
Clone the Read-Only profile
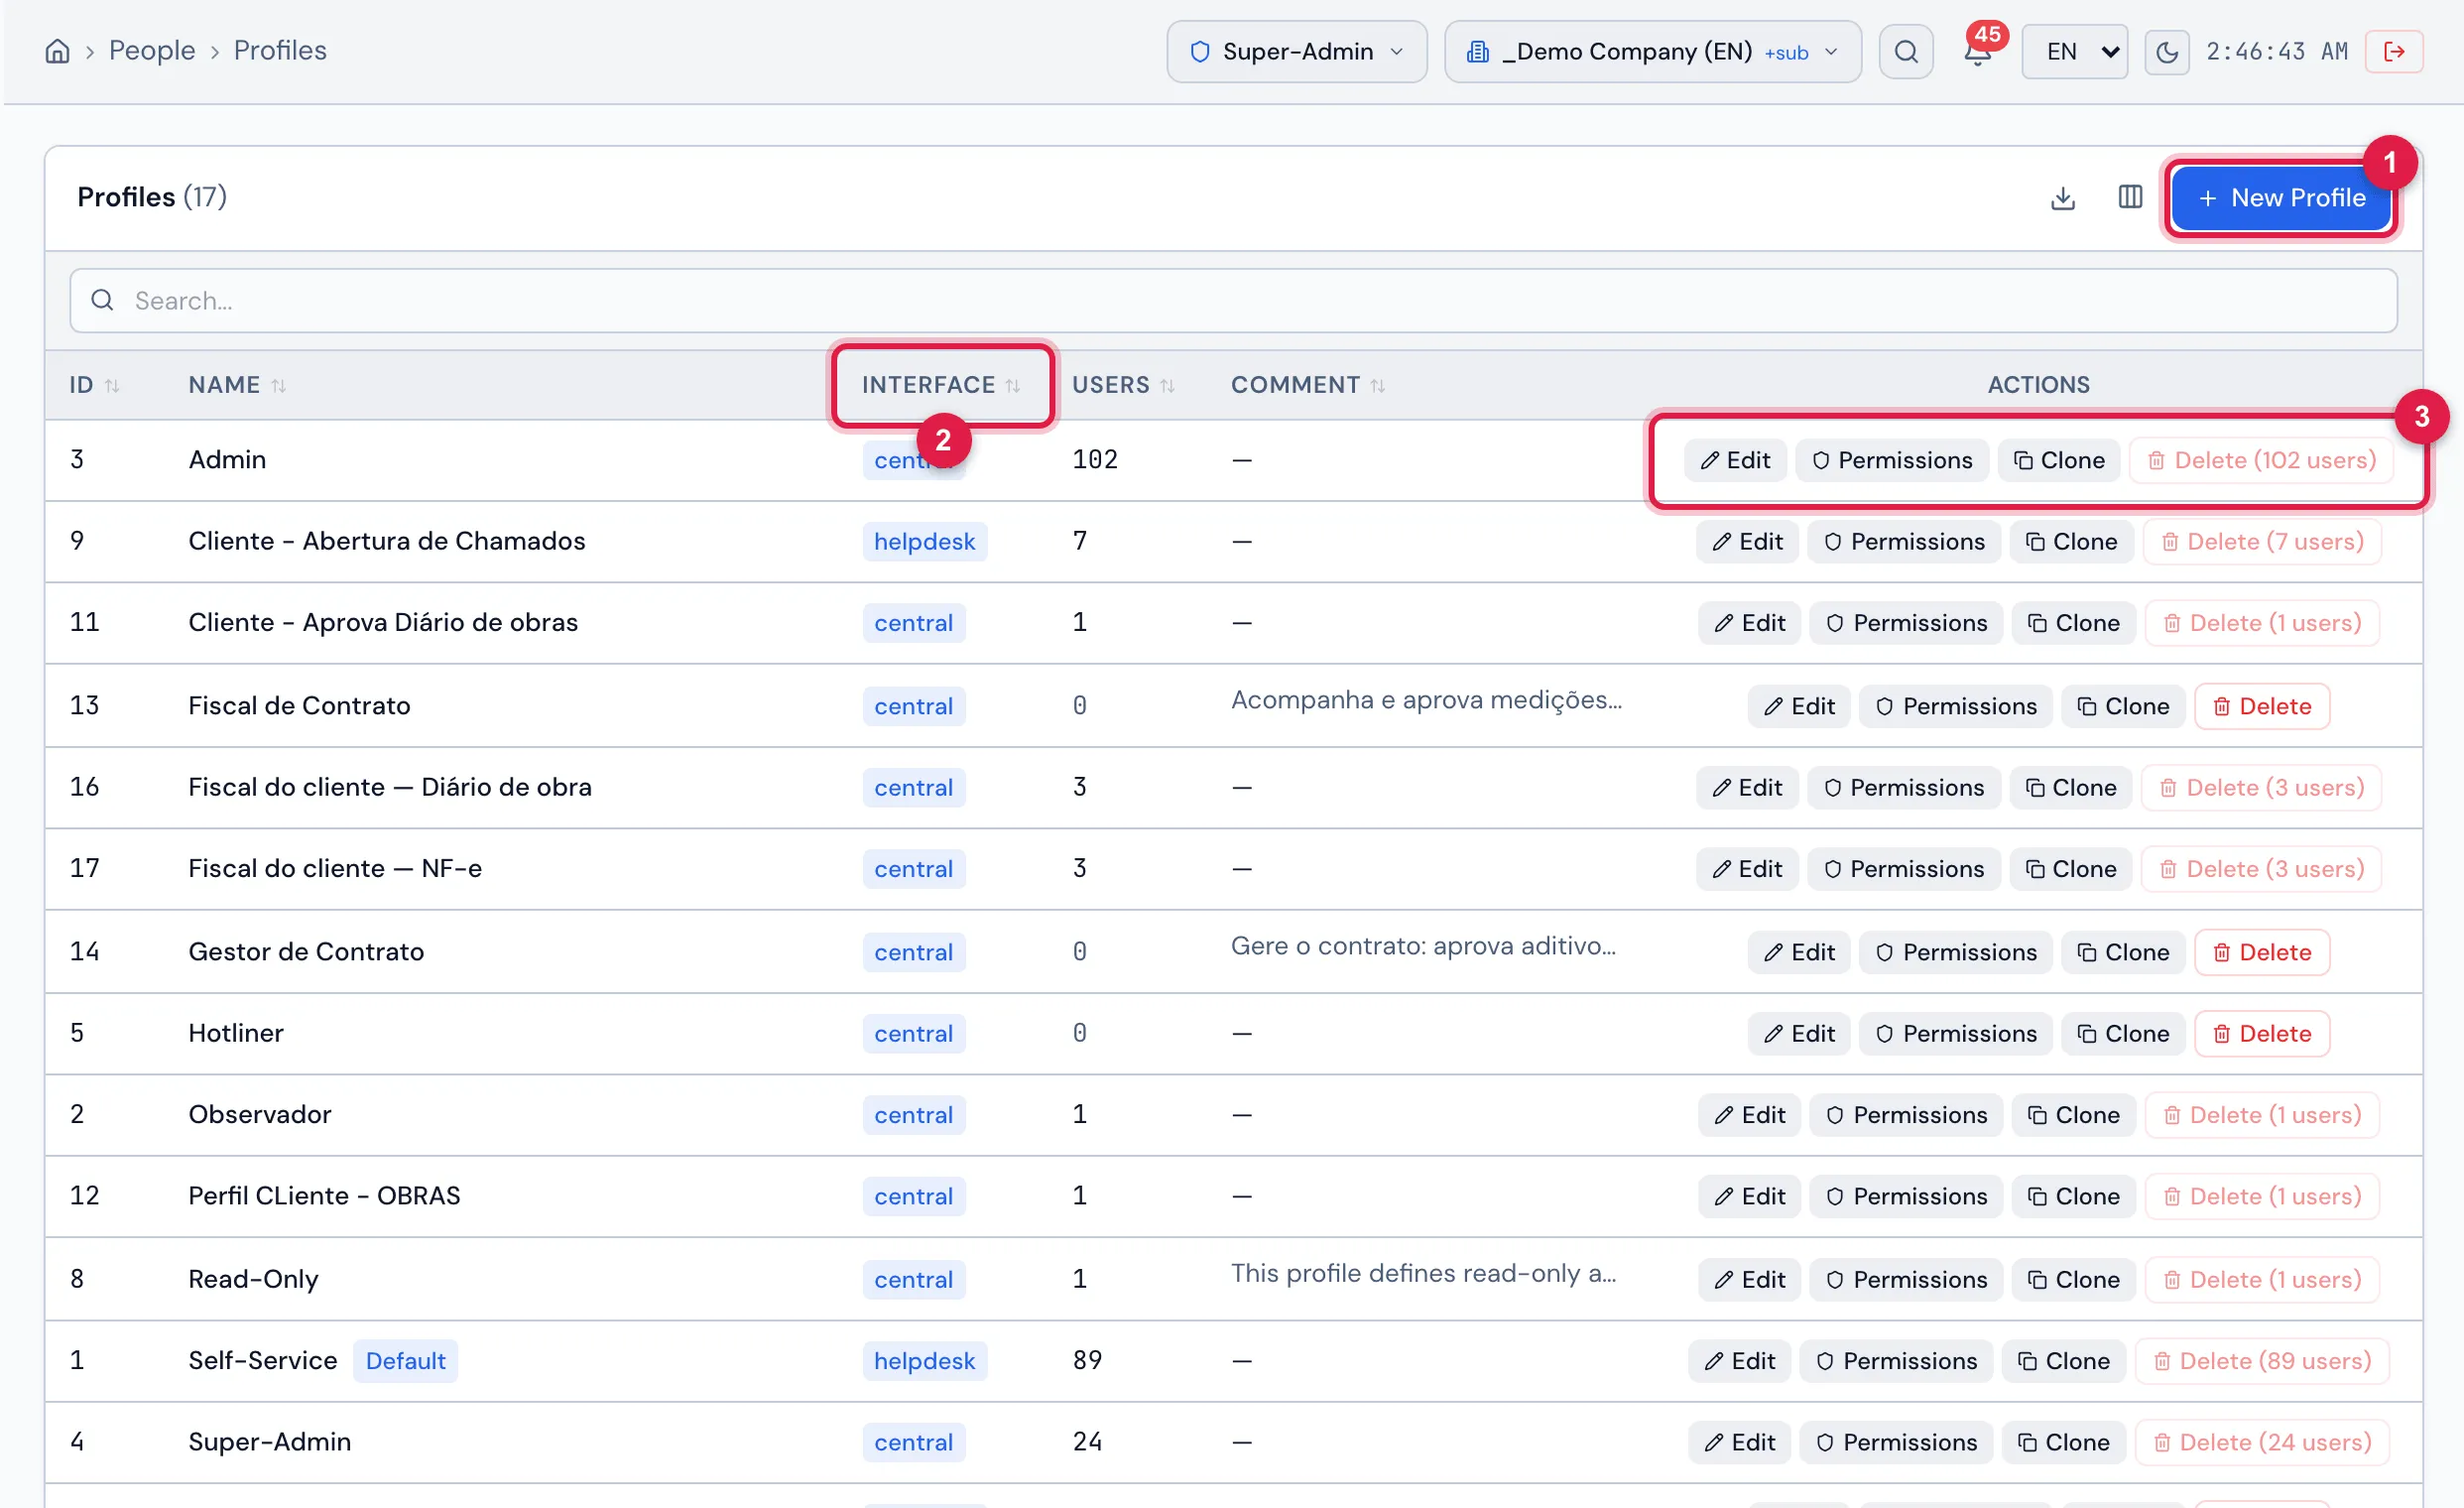(2073, 1280)
